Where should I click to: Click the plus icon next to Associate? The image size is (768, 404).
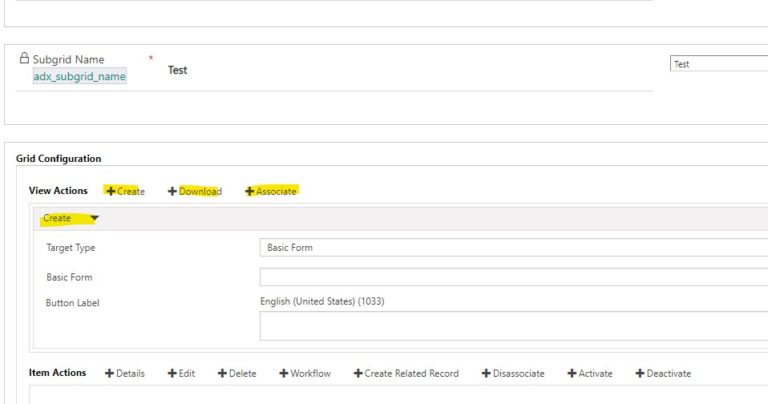[249, 191]
